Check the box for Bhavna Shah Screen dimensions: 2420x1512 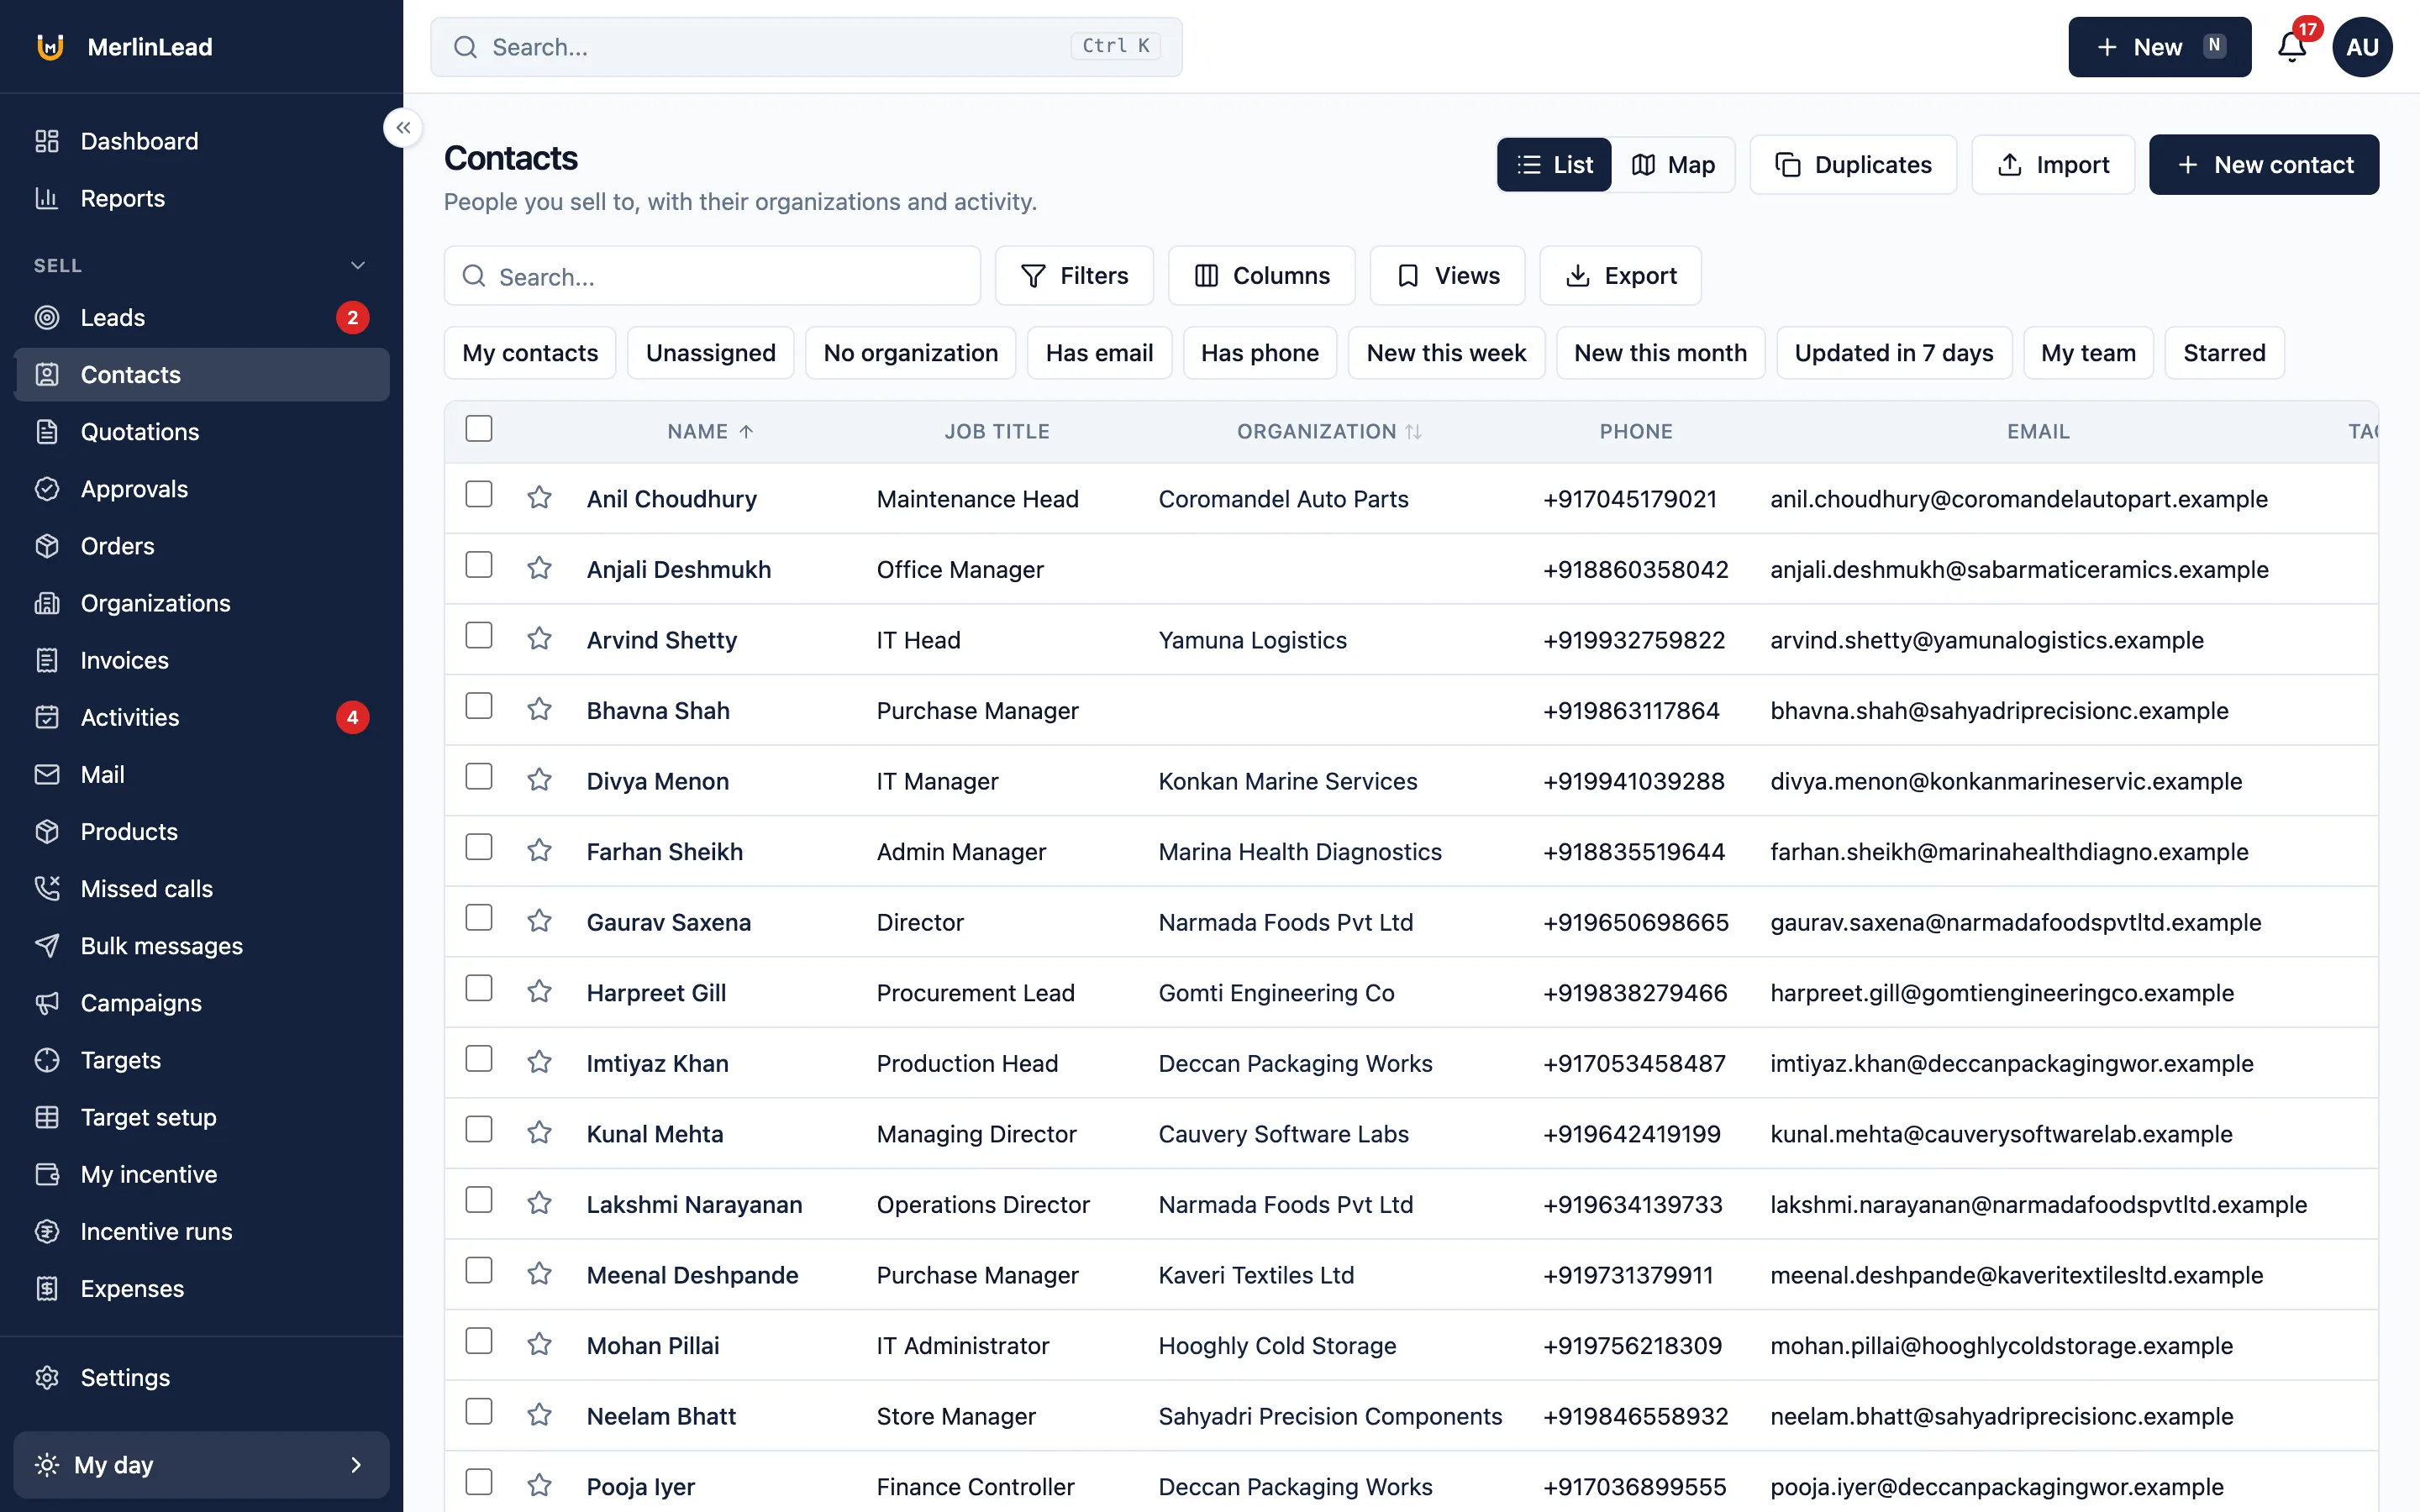479,706
